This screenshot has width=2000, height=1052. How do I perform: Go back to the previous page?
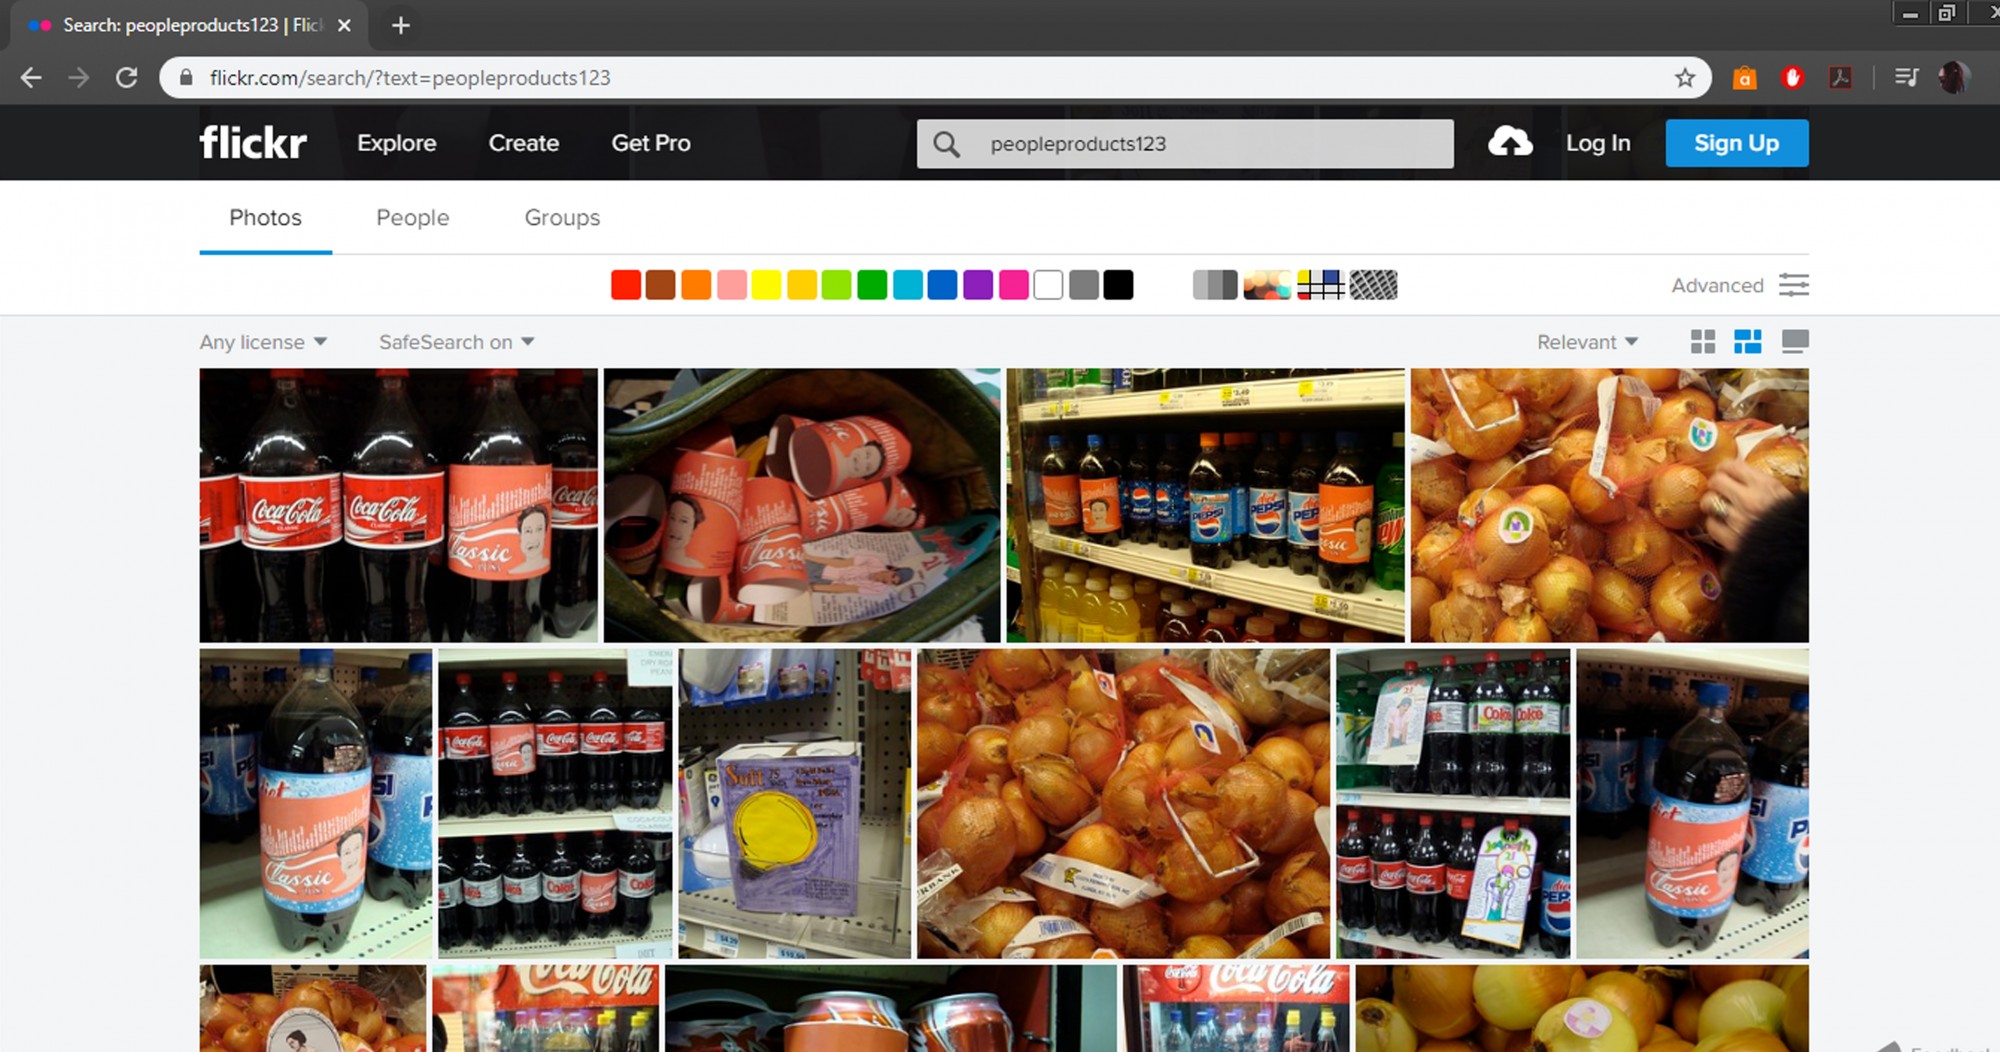pyautogui.click(x=31, y=78)
